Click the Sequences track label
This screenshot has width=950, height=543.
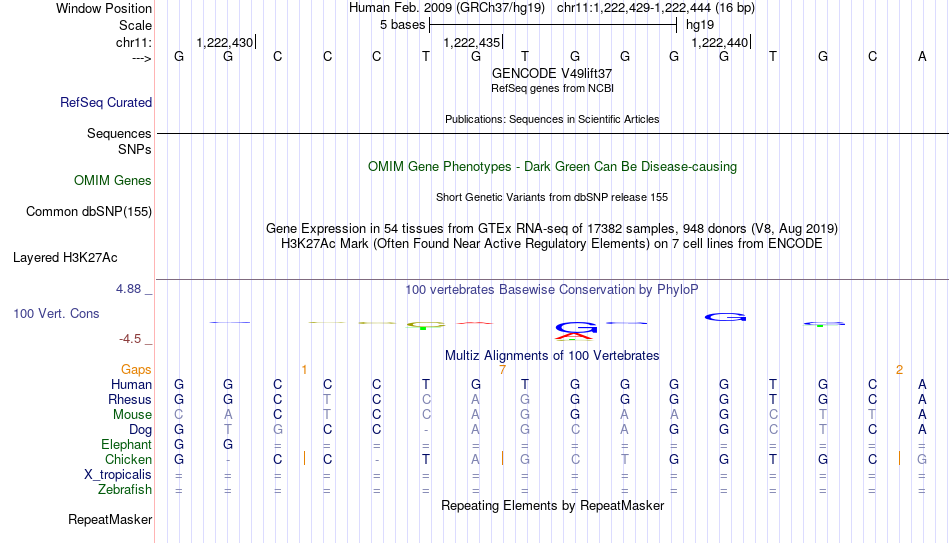[119, 133]
